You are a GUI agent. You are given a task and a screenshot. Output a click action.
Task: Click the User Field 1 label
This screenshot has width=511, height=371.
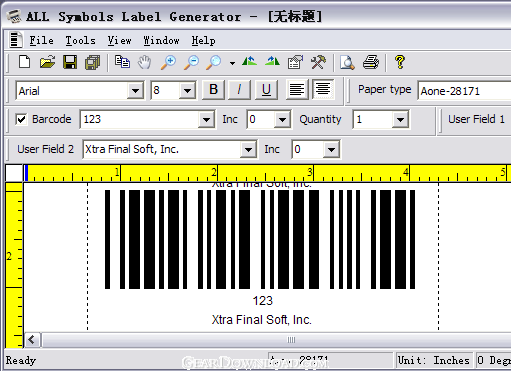477,119
